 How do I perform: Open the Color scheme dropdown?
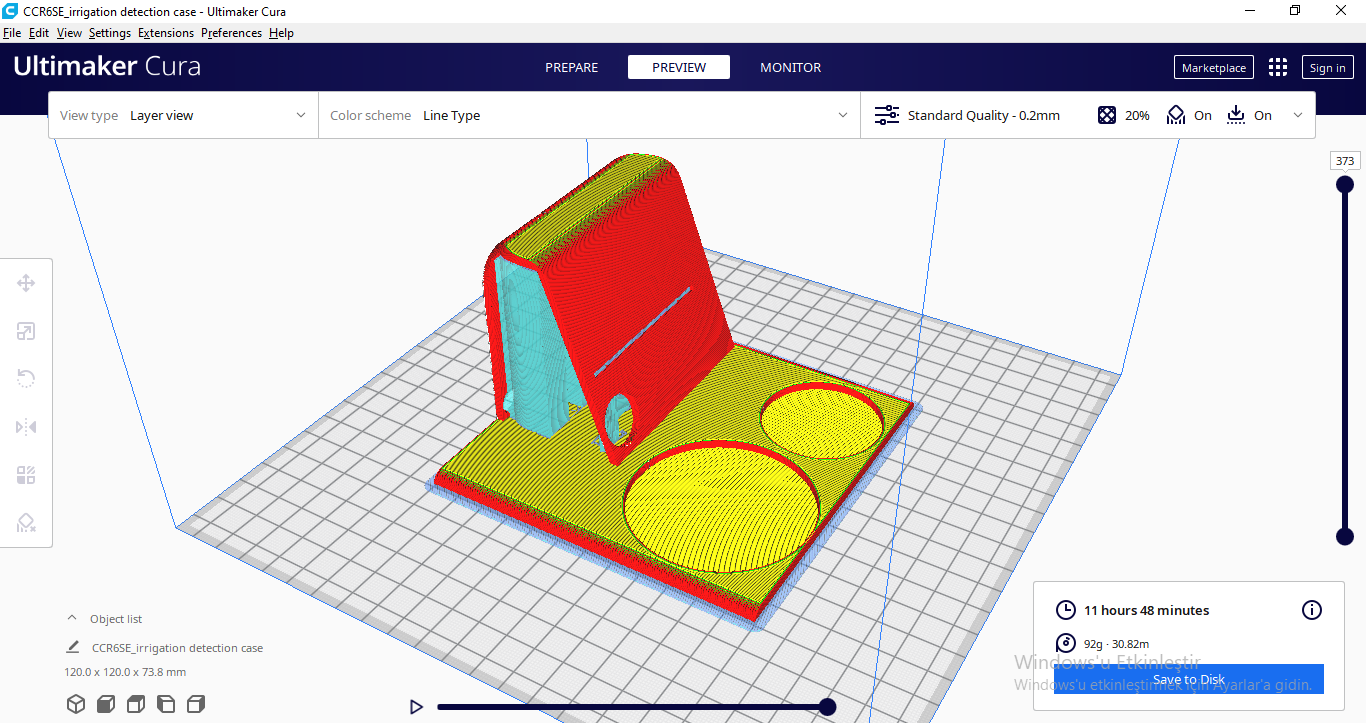coord(590,115)
